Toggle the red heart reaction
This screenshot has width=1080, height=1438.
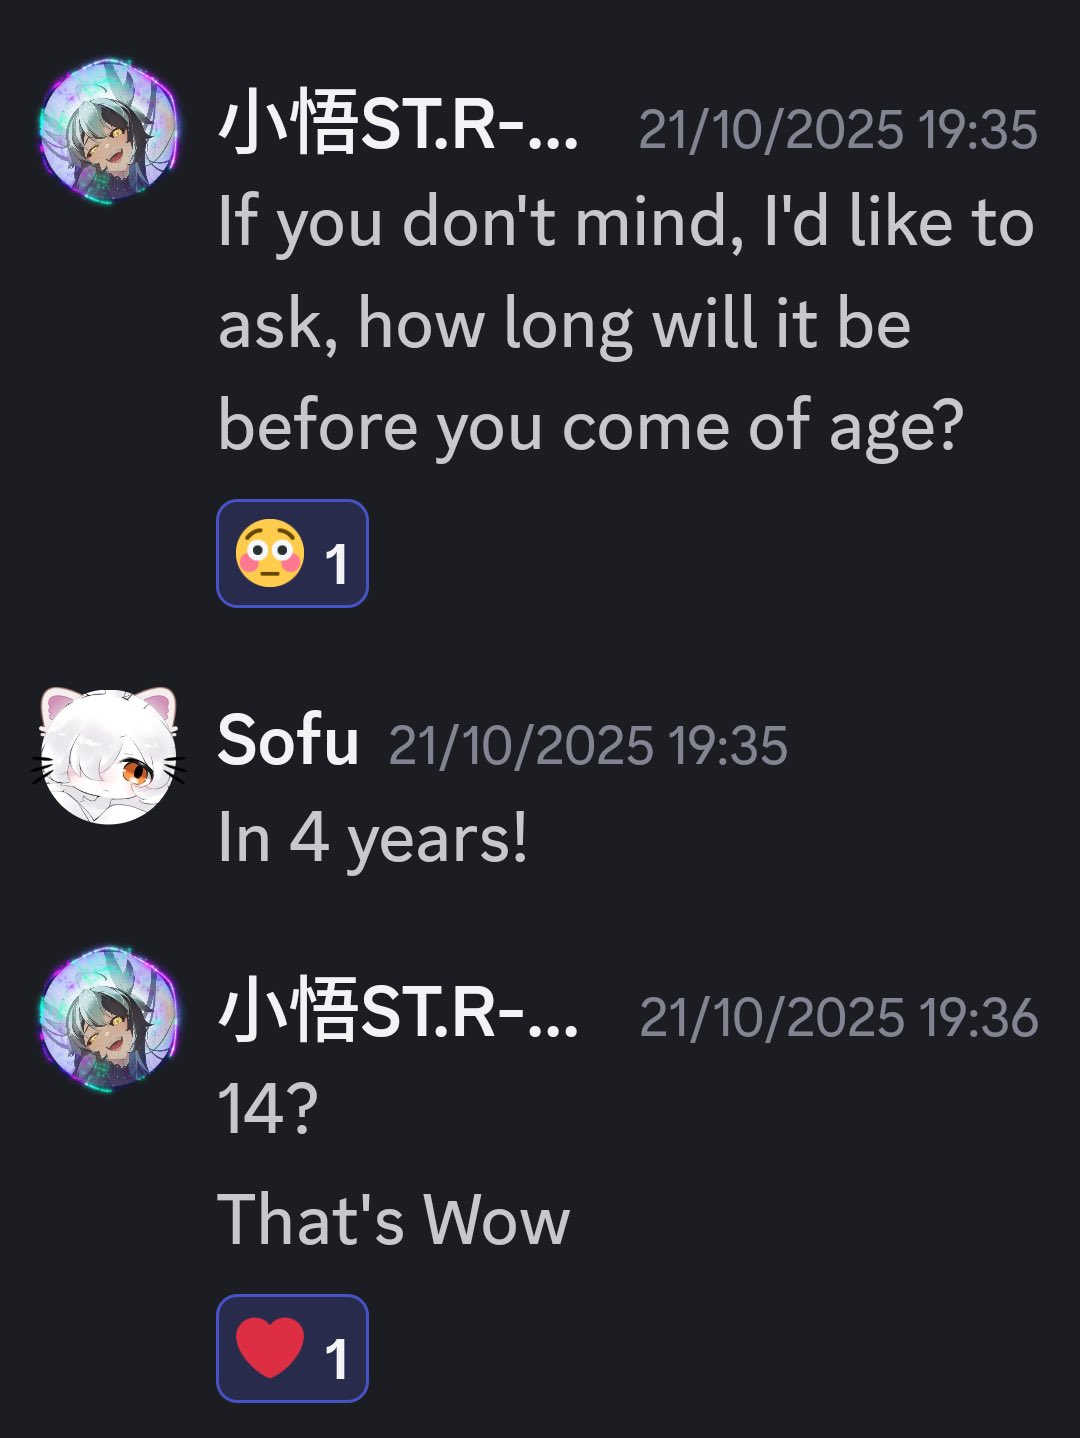pyautogui.click(x=292, y=1348)
